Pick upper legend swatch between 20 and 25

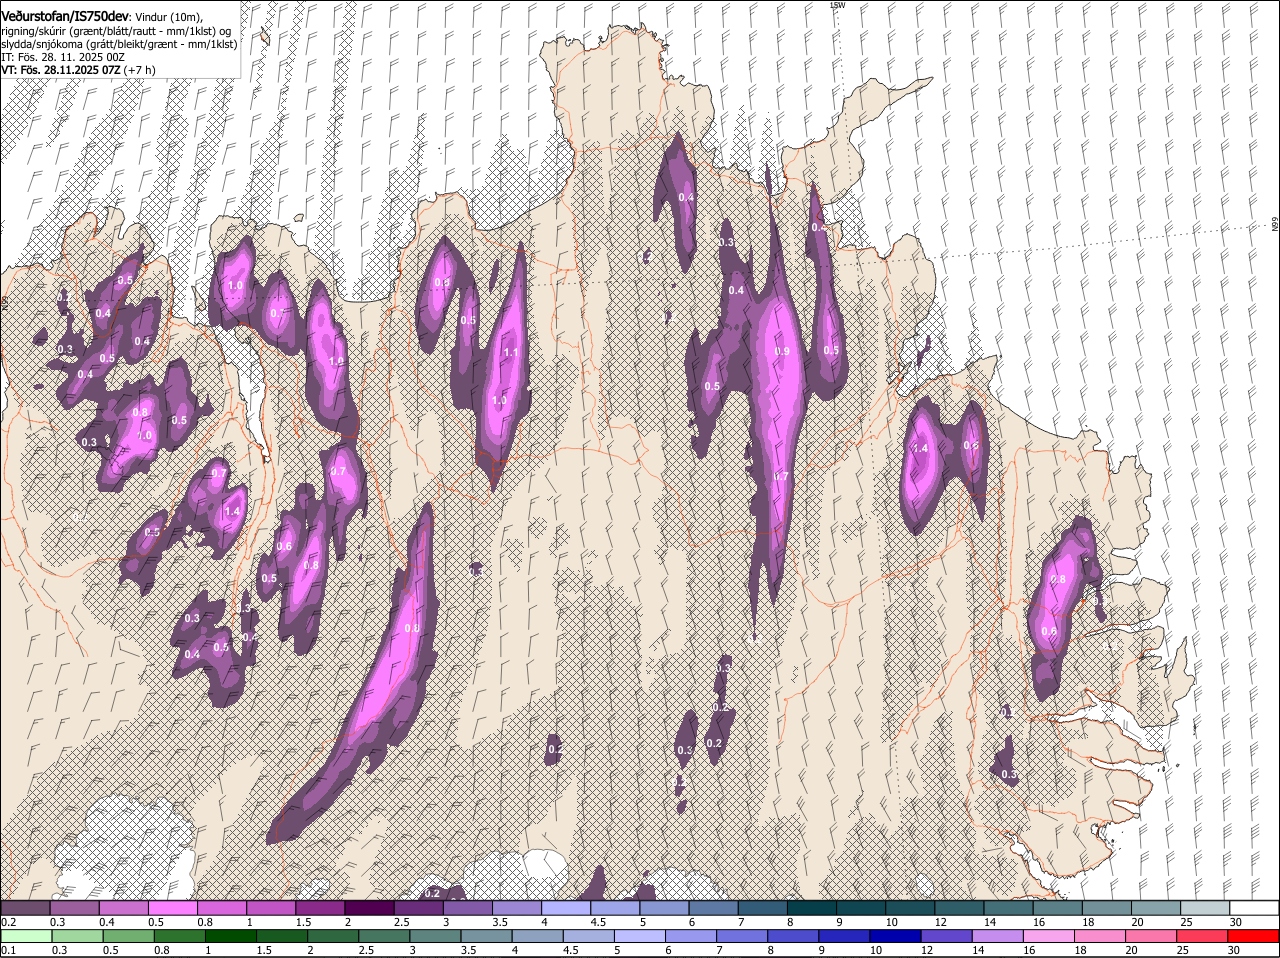click(x=1156, y=908)
